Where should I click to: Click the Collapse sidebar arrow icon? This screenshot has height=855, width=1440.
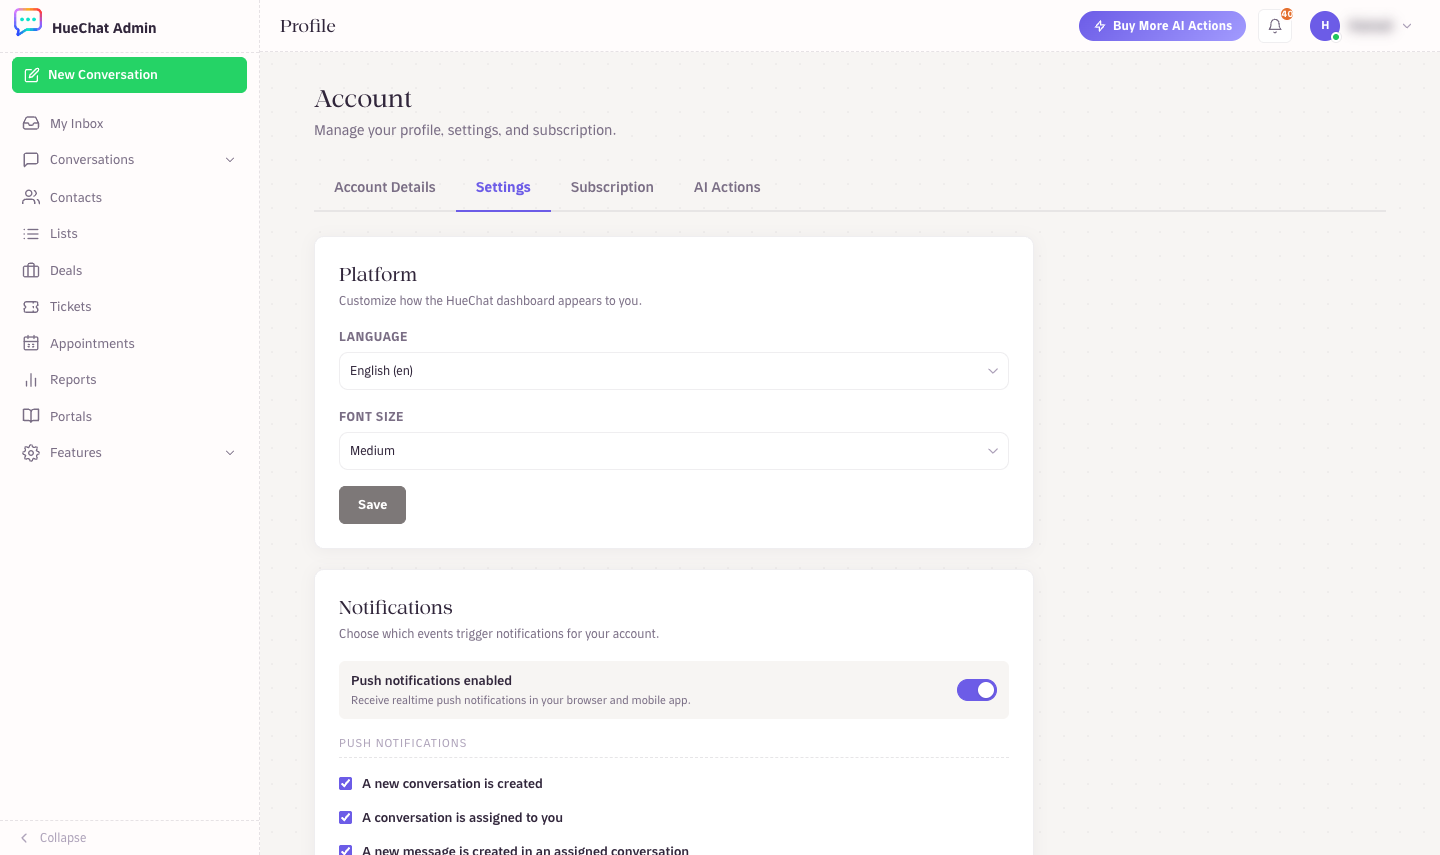coord(24,838)
